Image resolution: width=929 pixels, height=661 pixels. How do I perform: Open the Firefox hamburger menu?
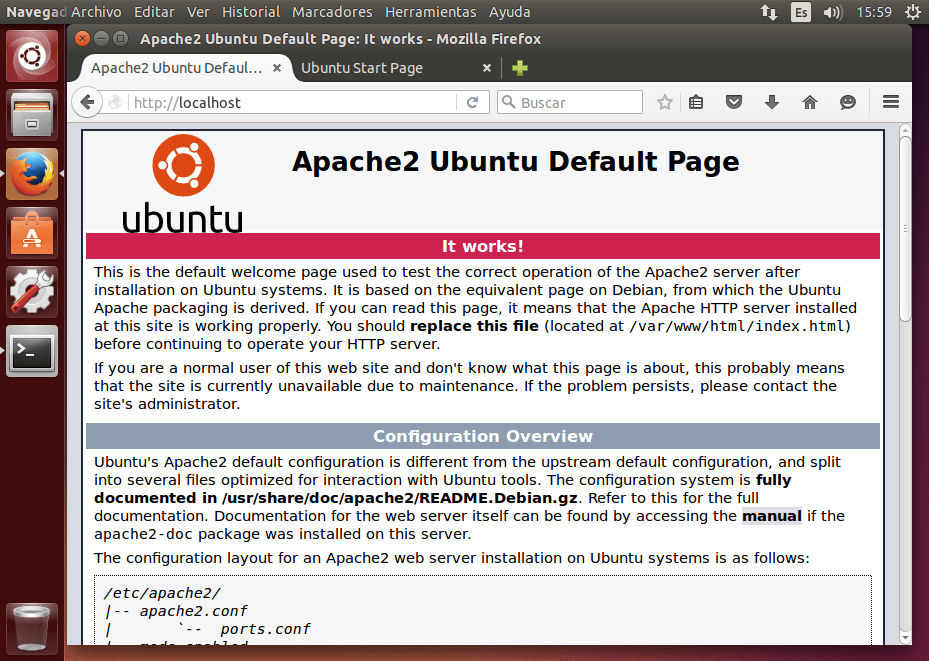[x=891, y=102]
